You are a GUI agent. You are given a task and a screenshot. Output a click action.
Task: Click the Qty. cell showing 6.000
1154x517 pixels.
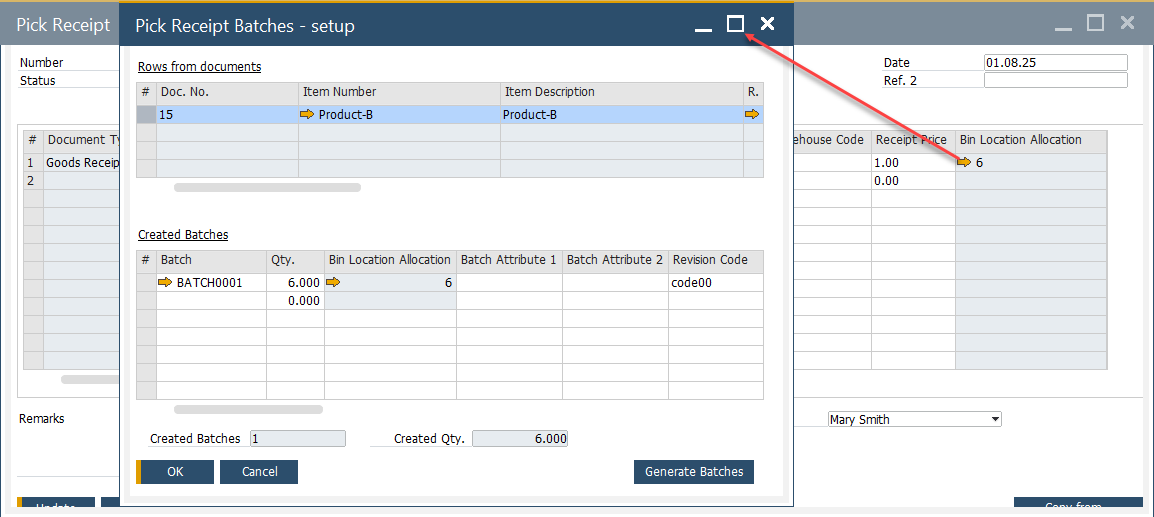(295, 283)
